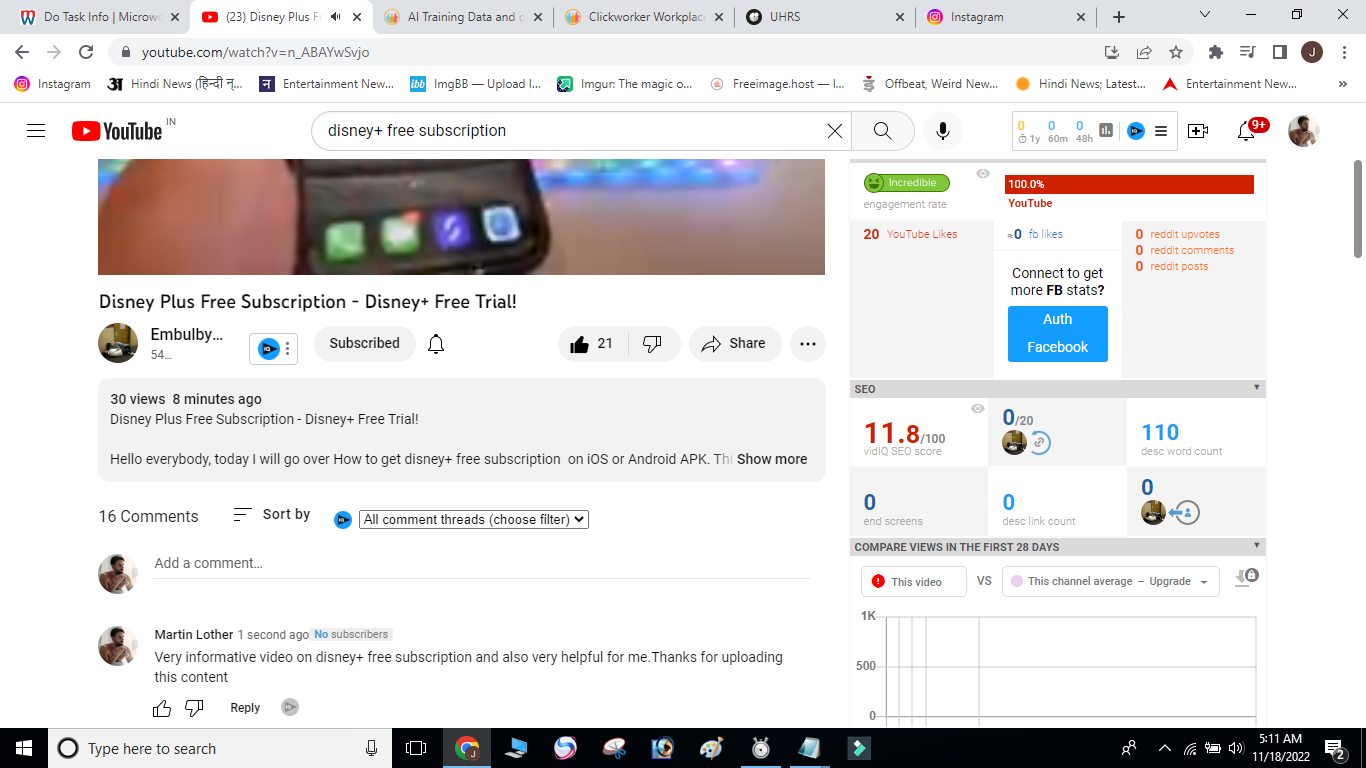1366x768 pixels.
Task: Switch to the Instagram tab
Action: point(1007,17)
